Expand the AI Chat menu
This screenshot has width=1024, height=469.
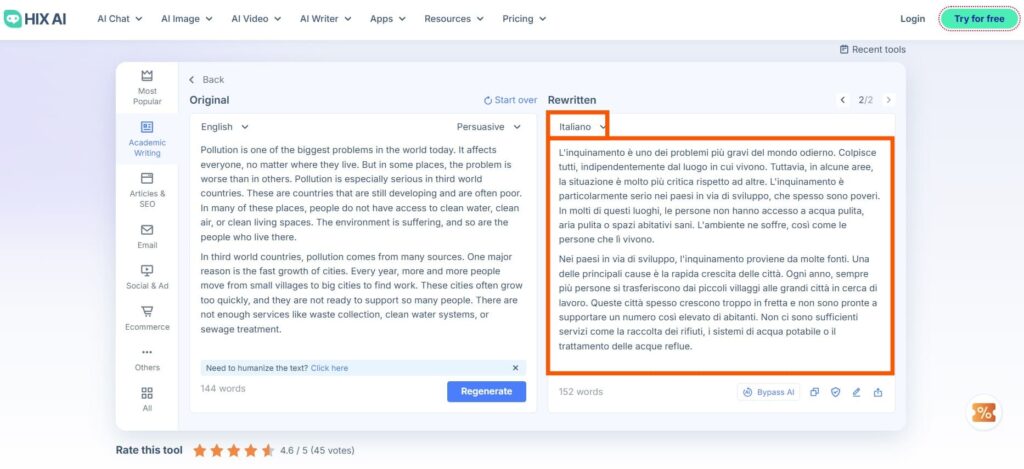coord(120,18)
